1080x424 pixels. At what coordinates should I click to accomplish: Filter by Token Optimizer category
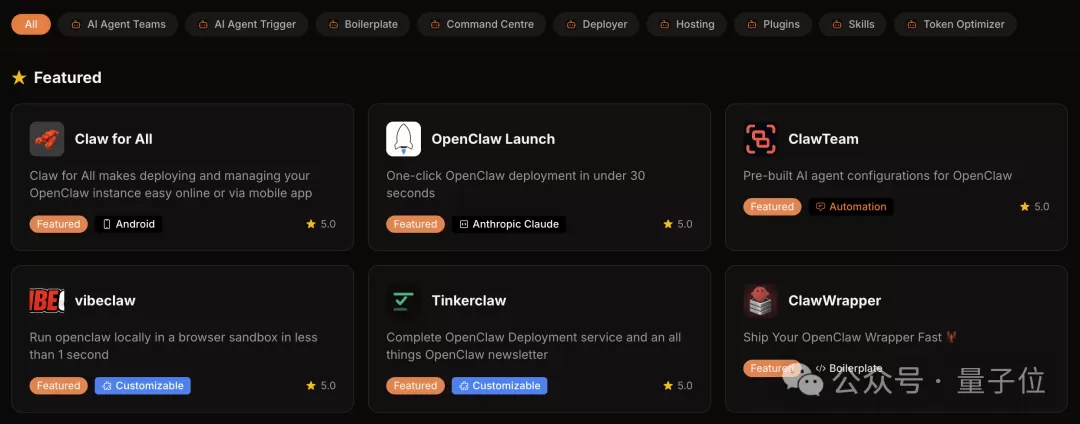point(955,24)
